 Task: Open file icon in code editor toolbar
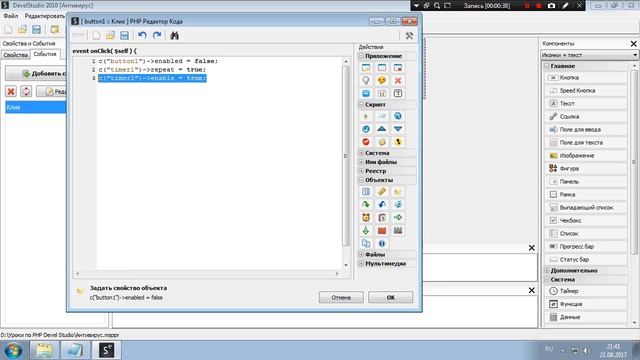pyautogui.click(x=110, y=36)
